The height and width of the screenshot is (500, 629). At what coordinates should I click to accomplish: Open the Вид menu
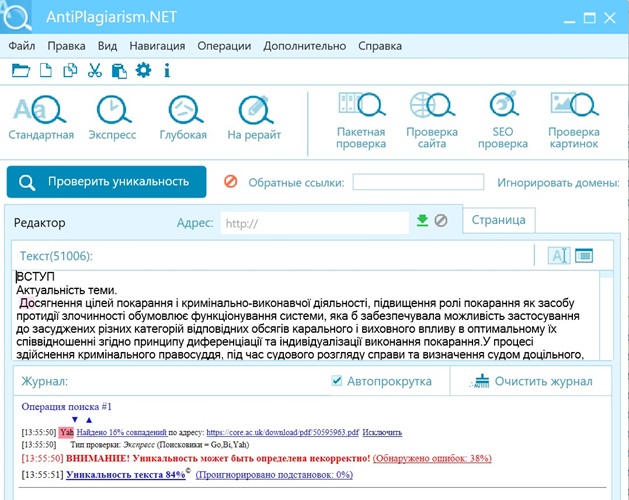pyautogui.click(x=108, y=46)
